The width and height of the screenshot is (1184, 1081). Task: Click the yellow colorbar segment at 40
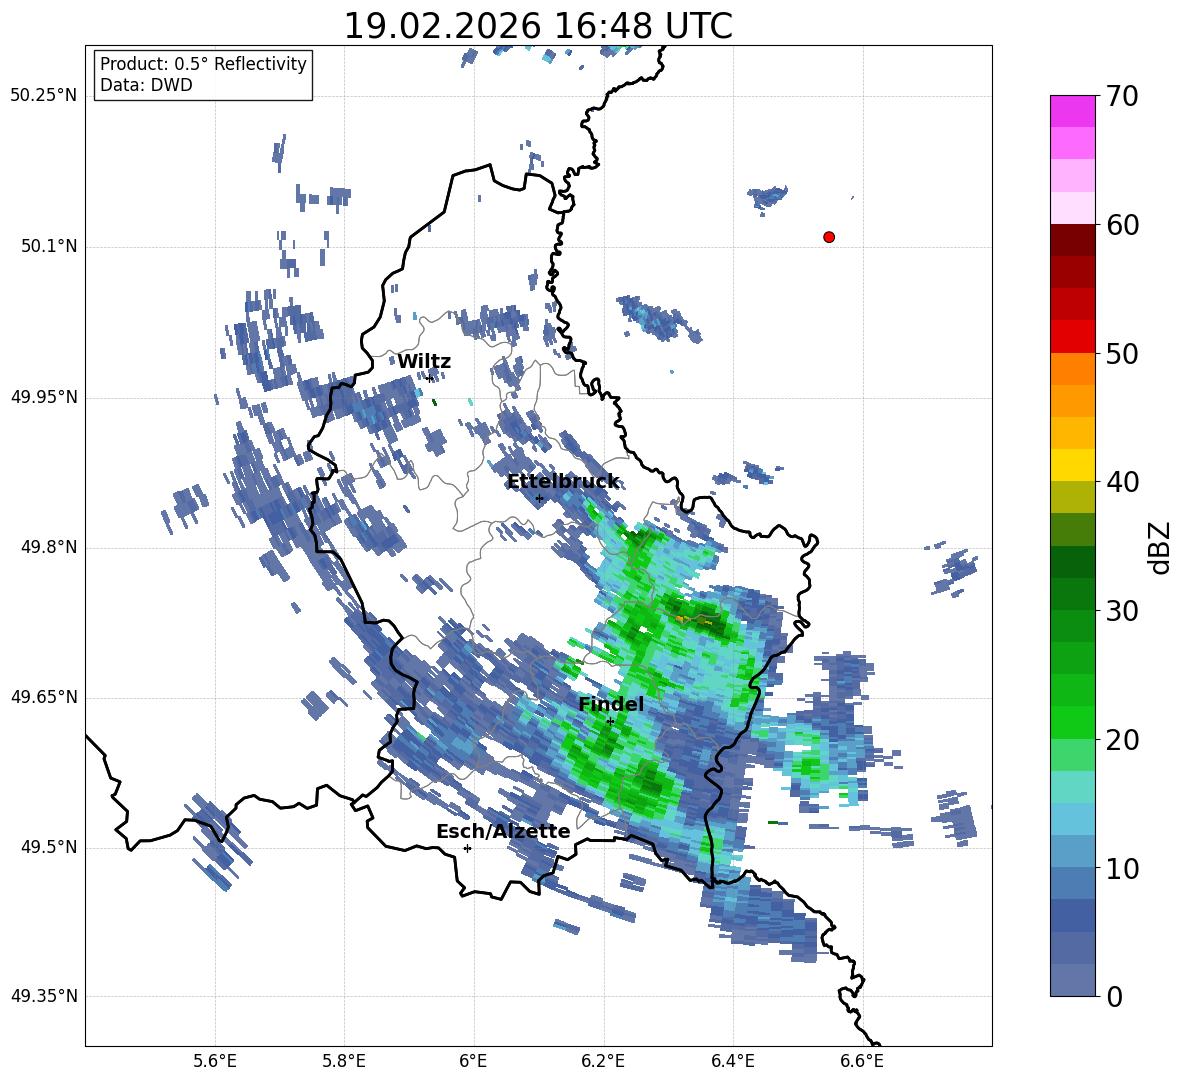coord(1072,465)
